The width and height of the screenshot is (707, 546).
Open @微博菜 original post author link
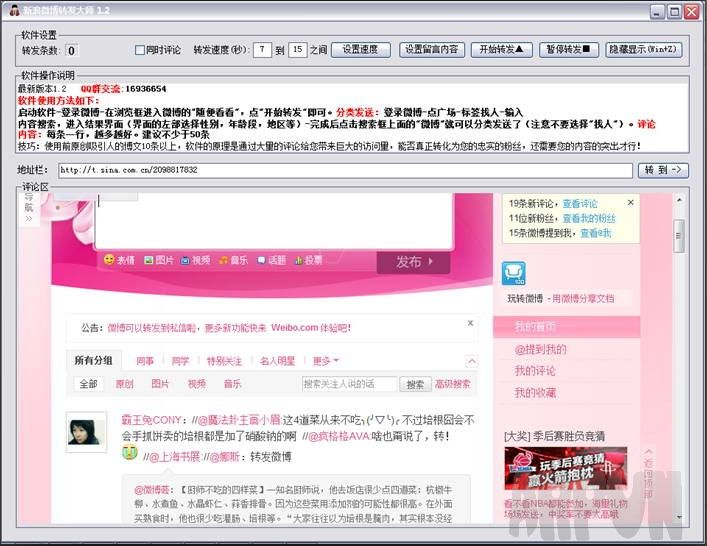(x=152, y=490)
